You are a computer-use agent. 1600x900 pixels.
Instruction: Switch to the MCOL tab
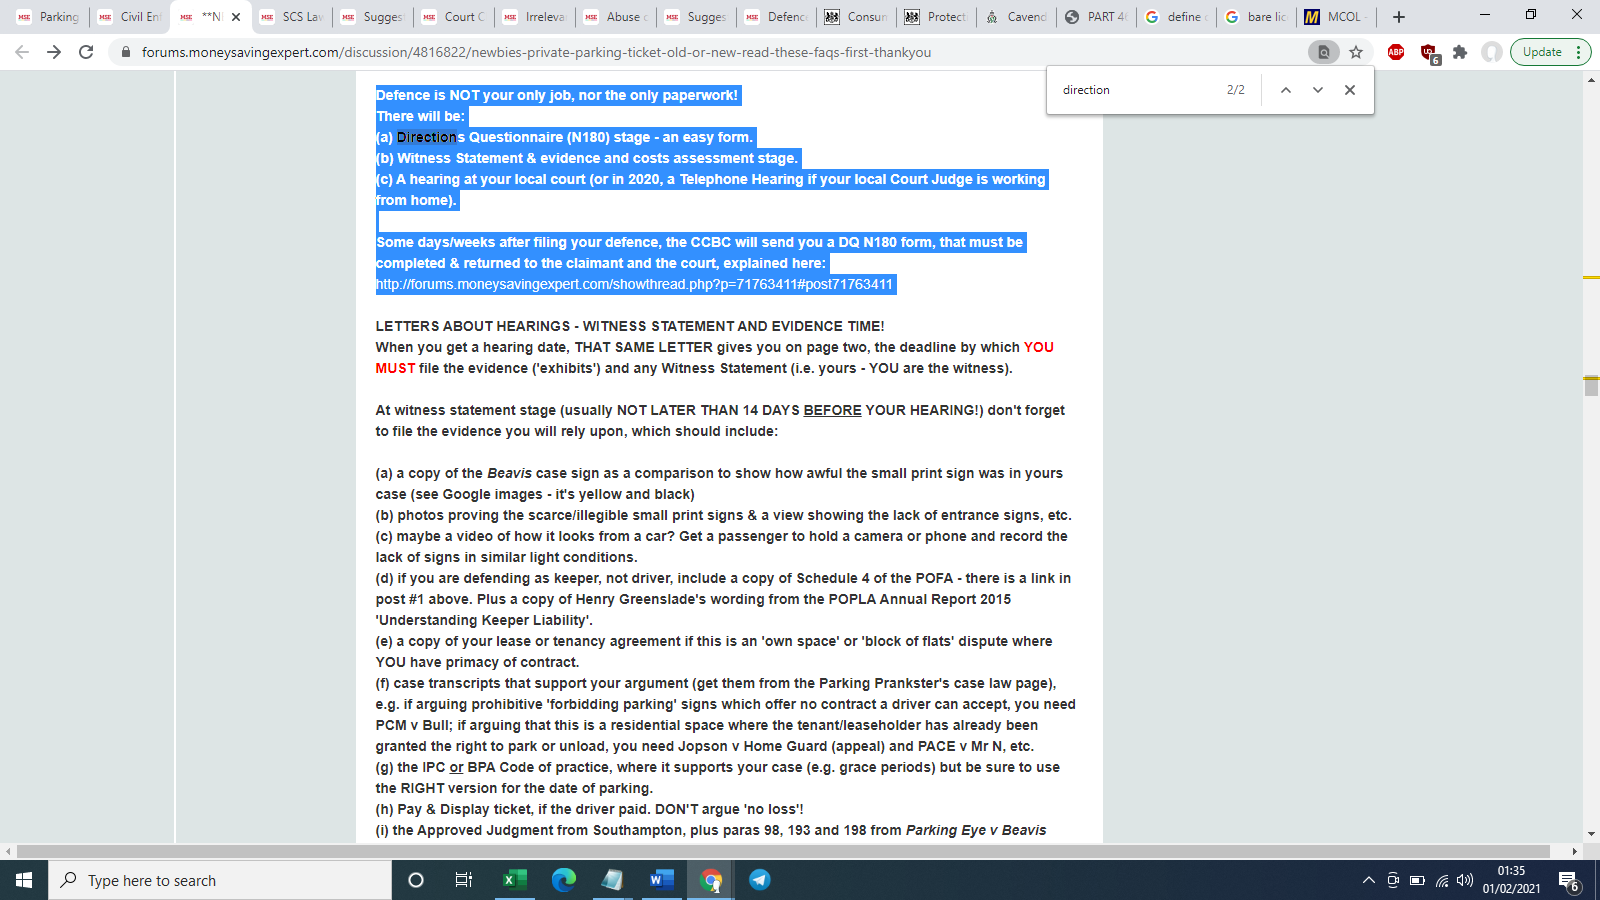coord(1337,17)
